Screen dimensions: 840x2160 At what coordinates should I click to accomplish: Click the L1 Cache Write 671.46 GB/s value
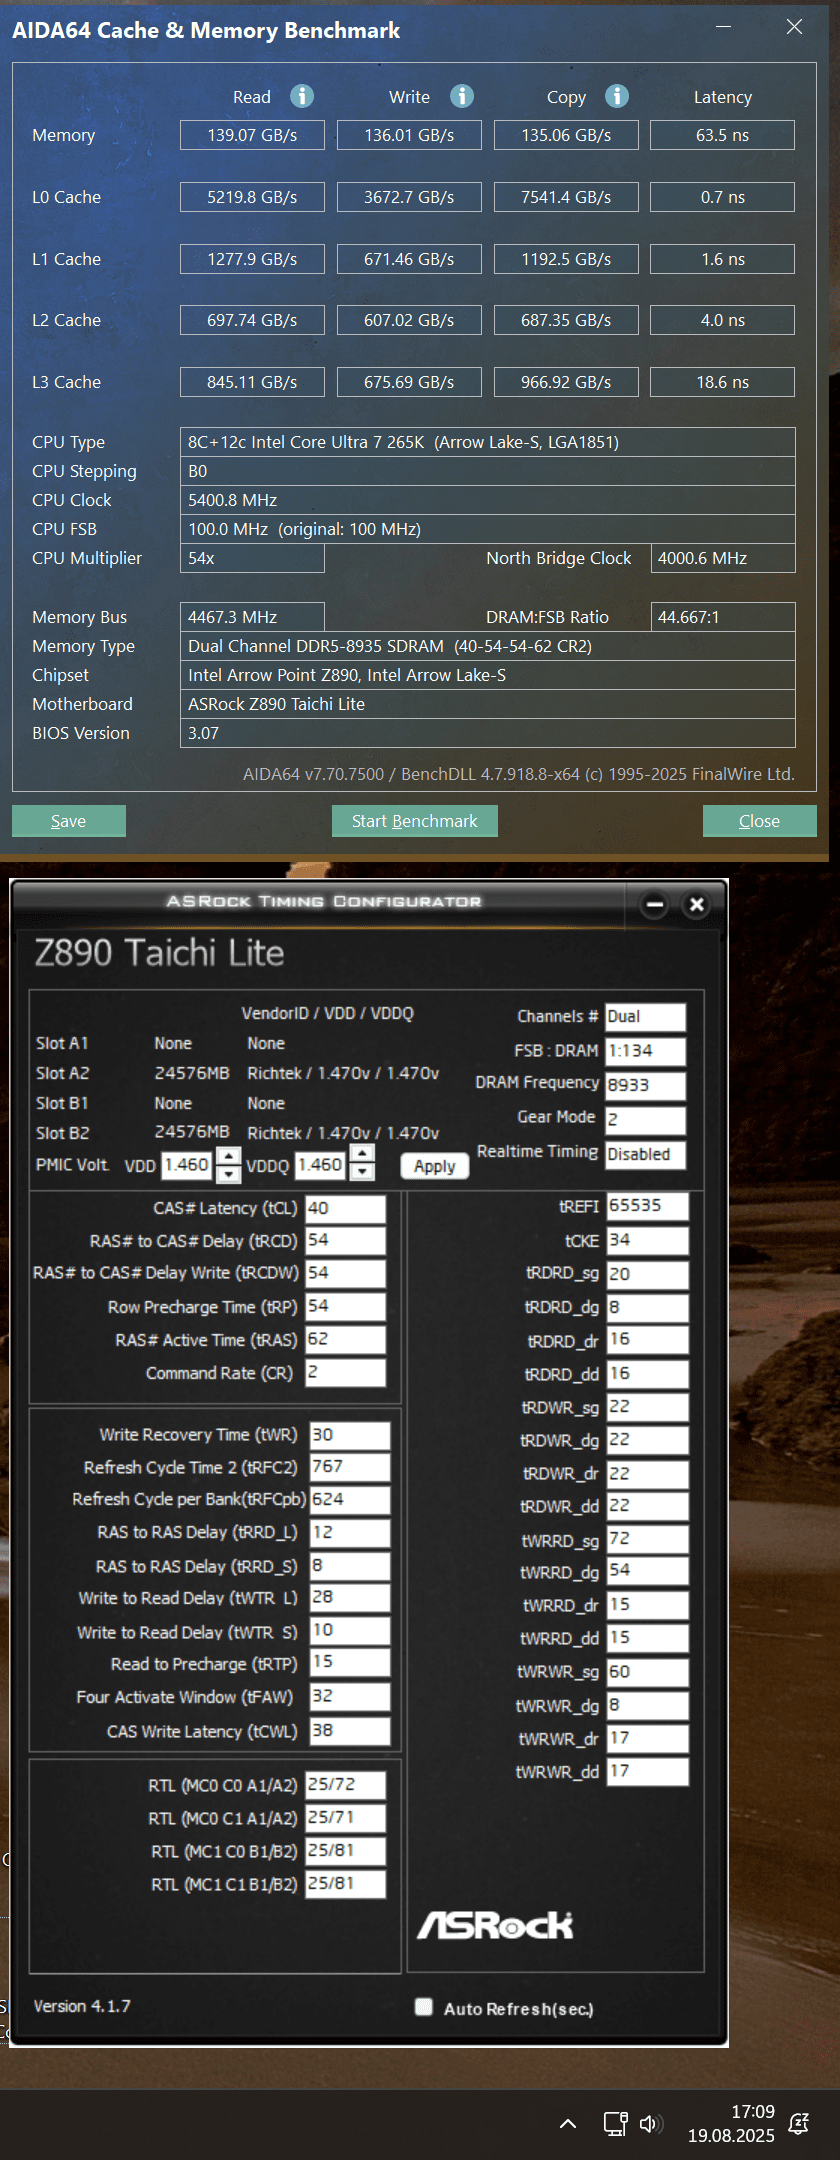[x=409, y=259]
